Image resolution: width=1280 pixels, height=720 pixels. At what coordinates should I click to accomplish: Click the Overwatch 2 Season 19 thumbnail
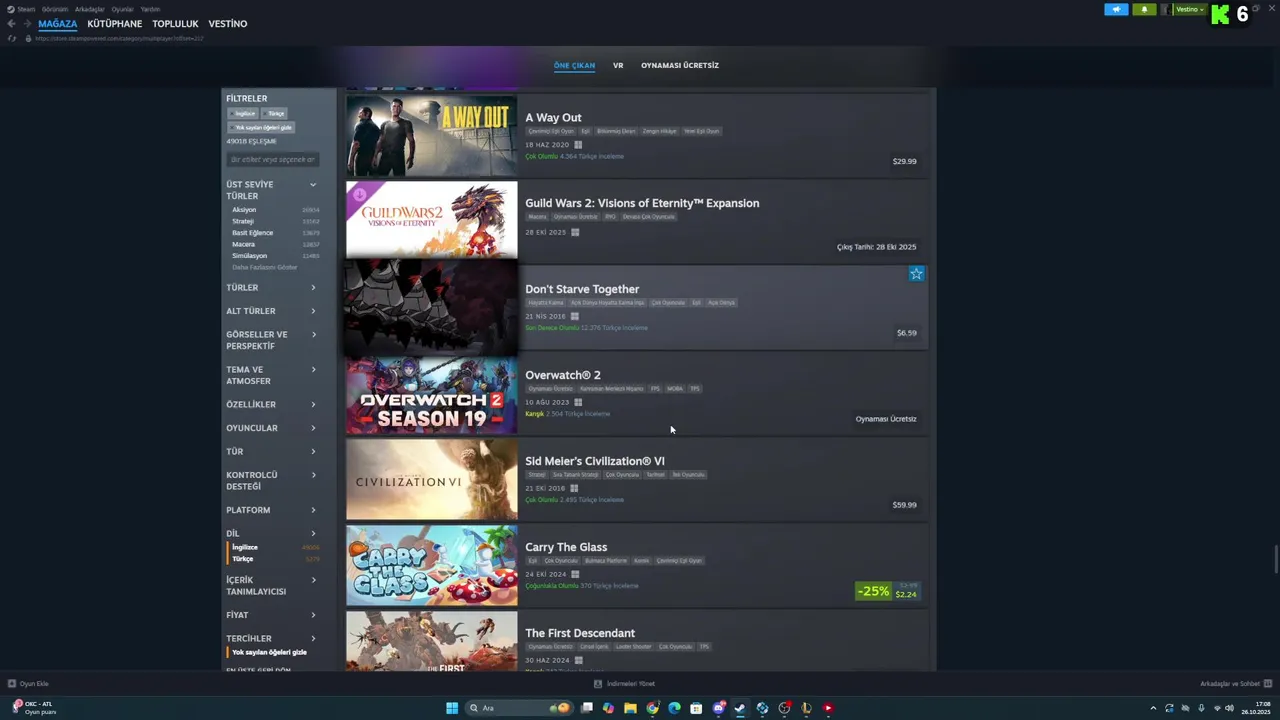(432, 394)
